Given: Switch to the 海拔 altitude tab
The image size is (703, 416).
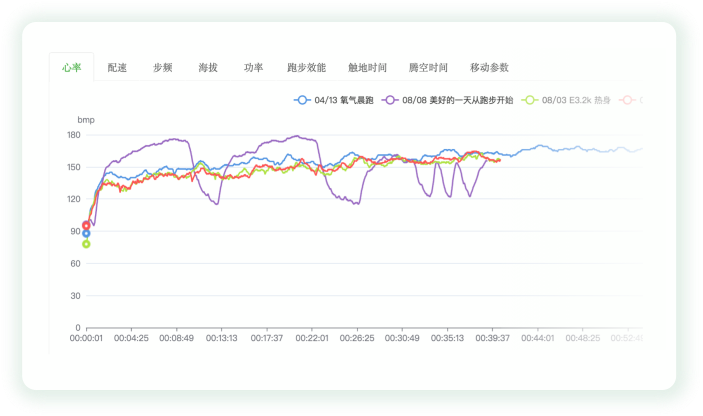Looking at the screenshot, I should [208, 67].
